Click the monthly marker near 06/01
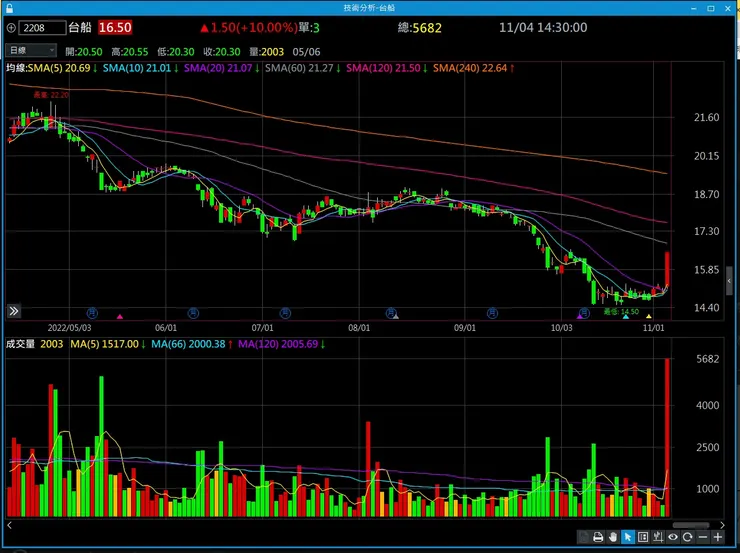The image size is (740, 553). coord(193,313)
